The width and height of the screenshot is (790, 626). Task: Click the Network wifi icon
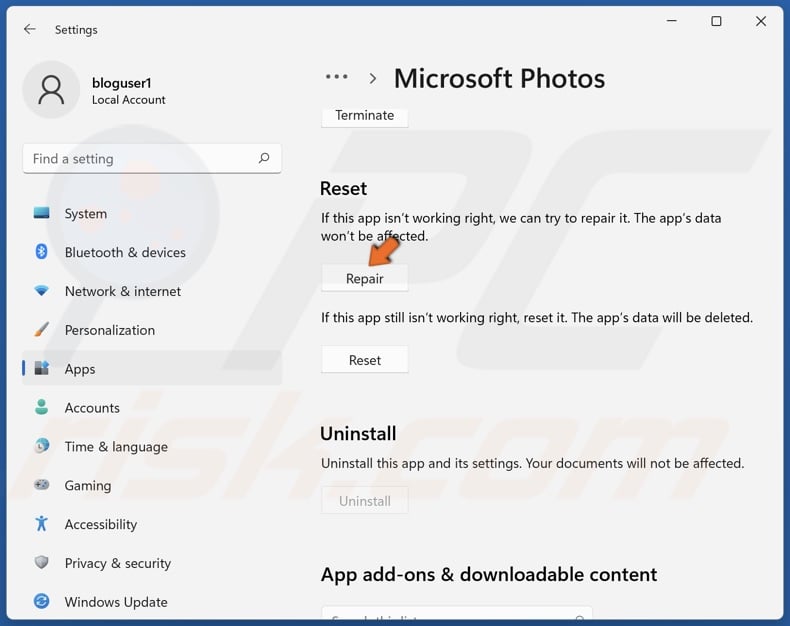pos(41,291)
